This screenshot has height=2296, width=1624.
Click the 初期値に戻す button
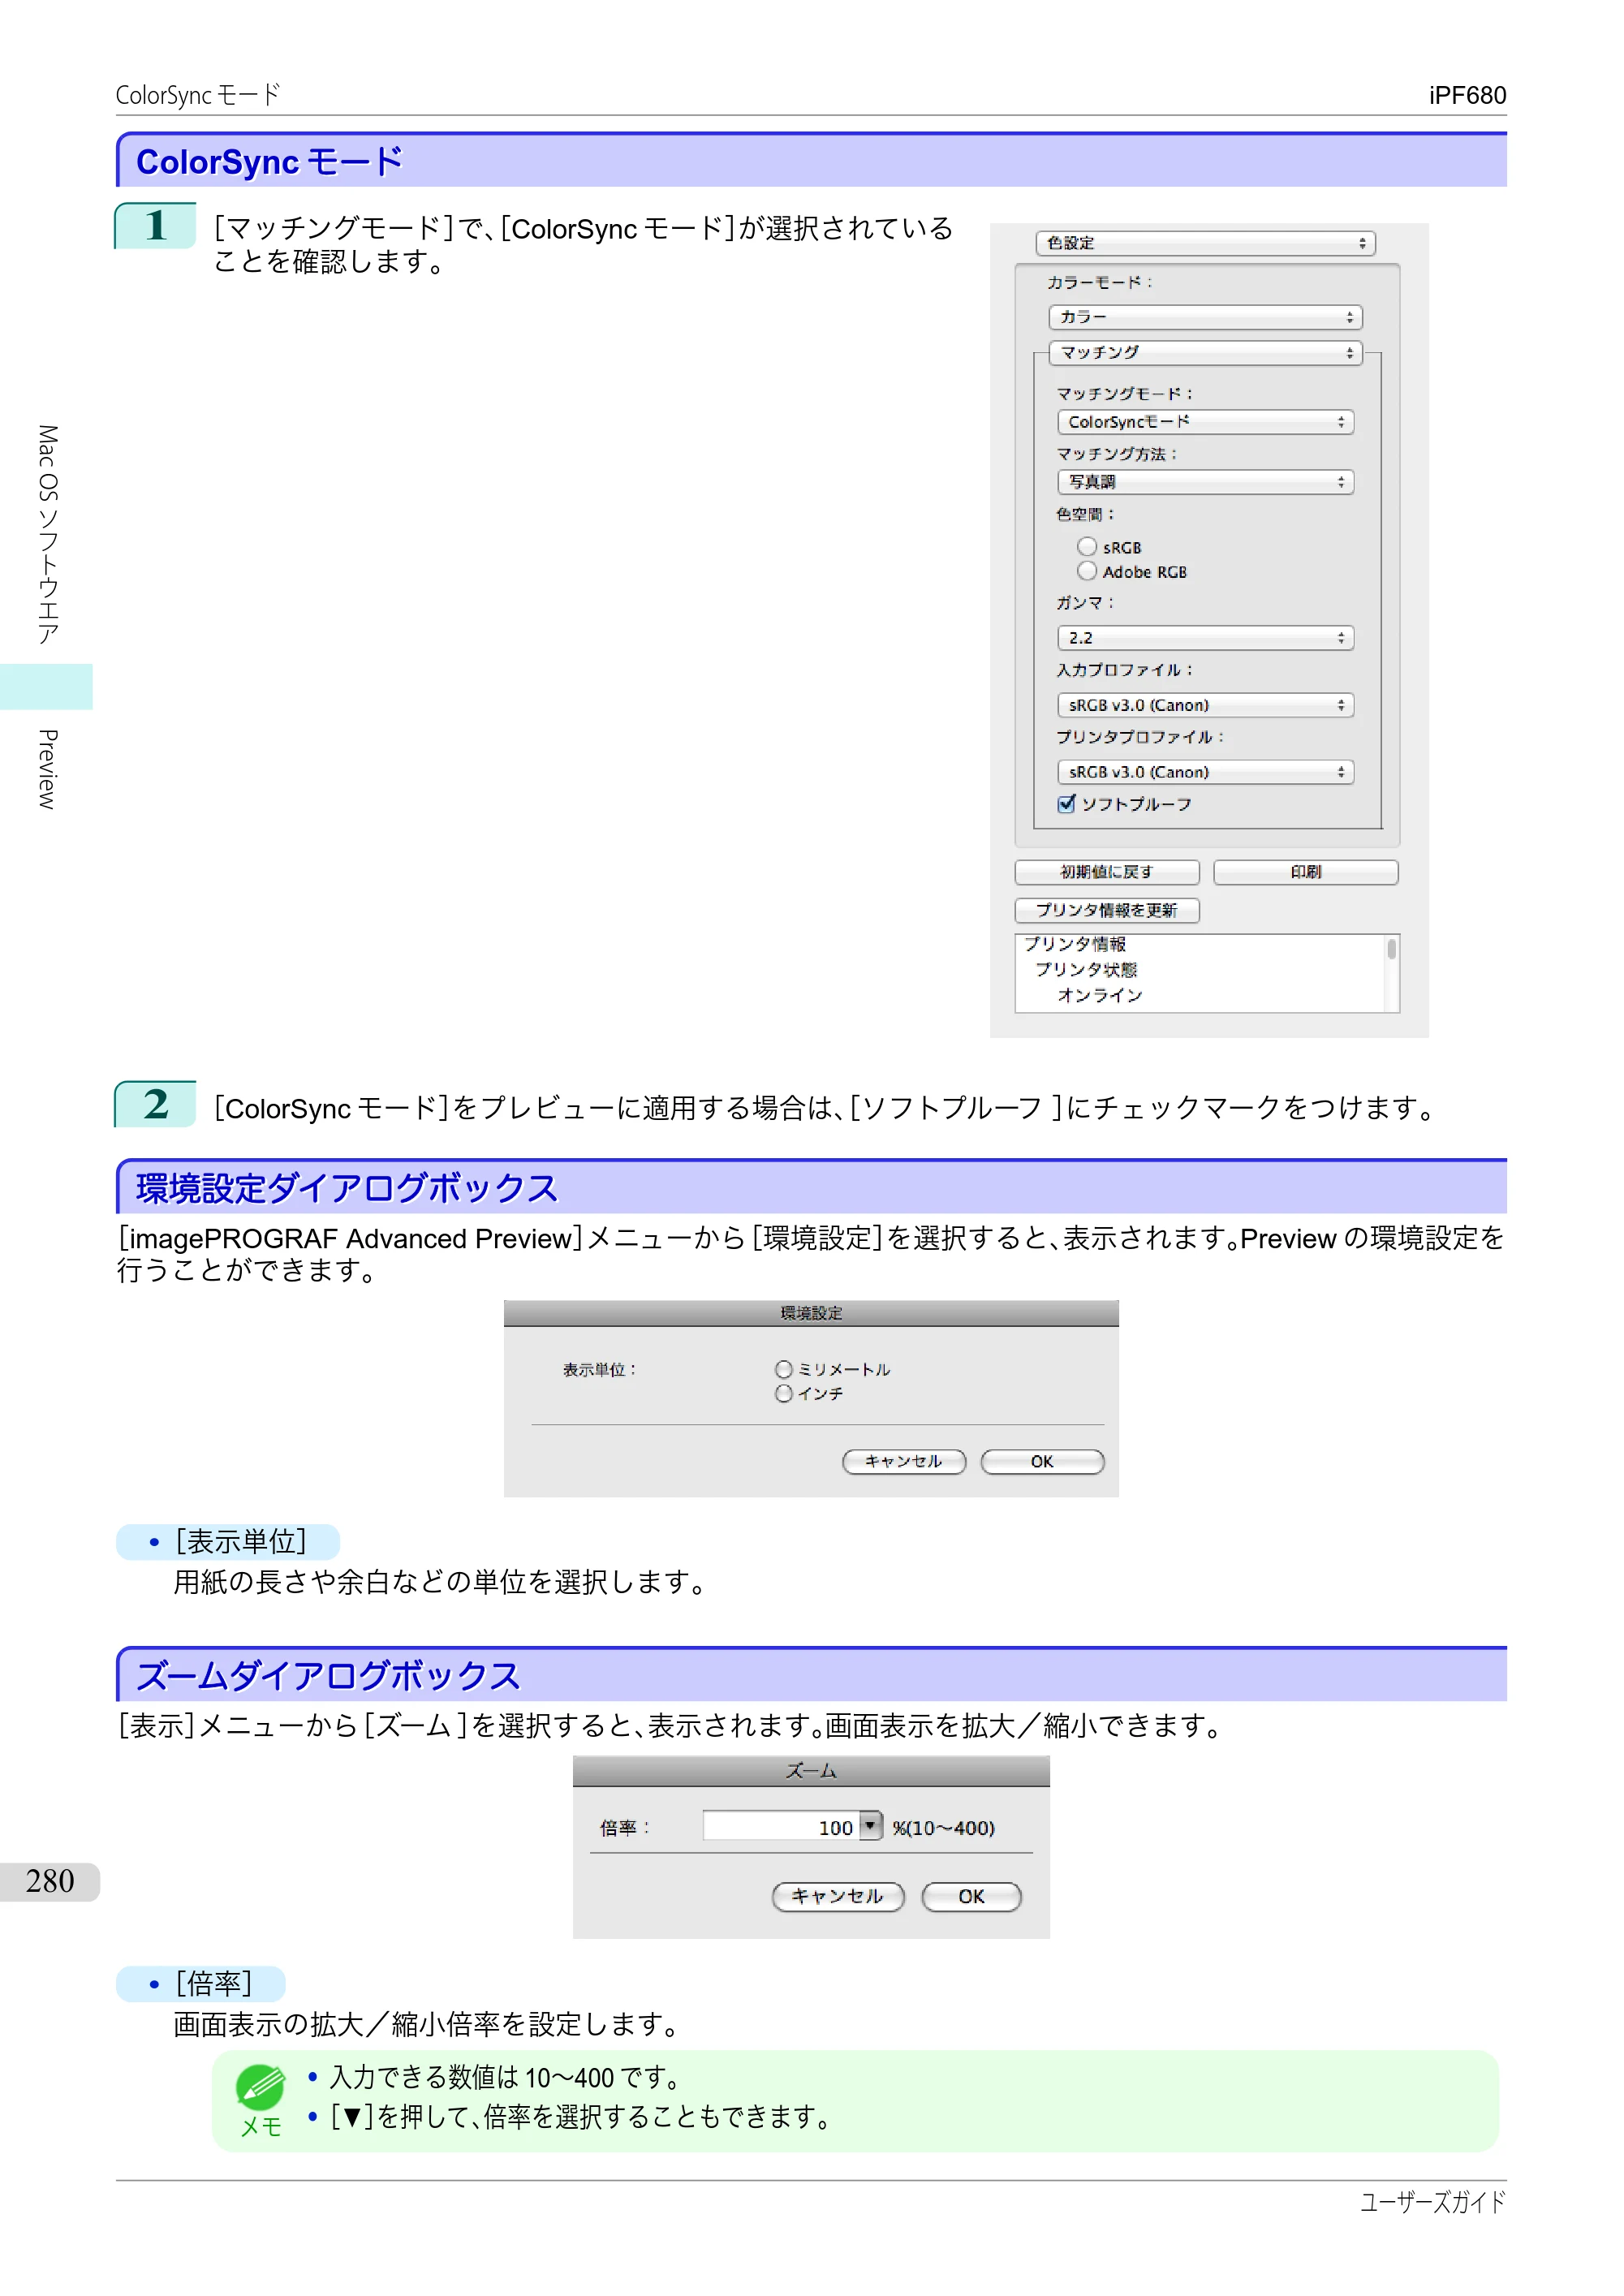click(x=1107, y=872)
